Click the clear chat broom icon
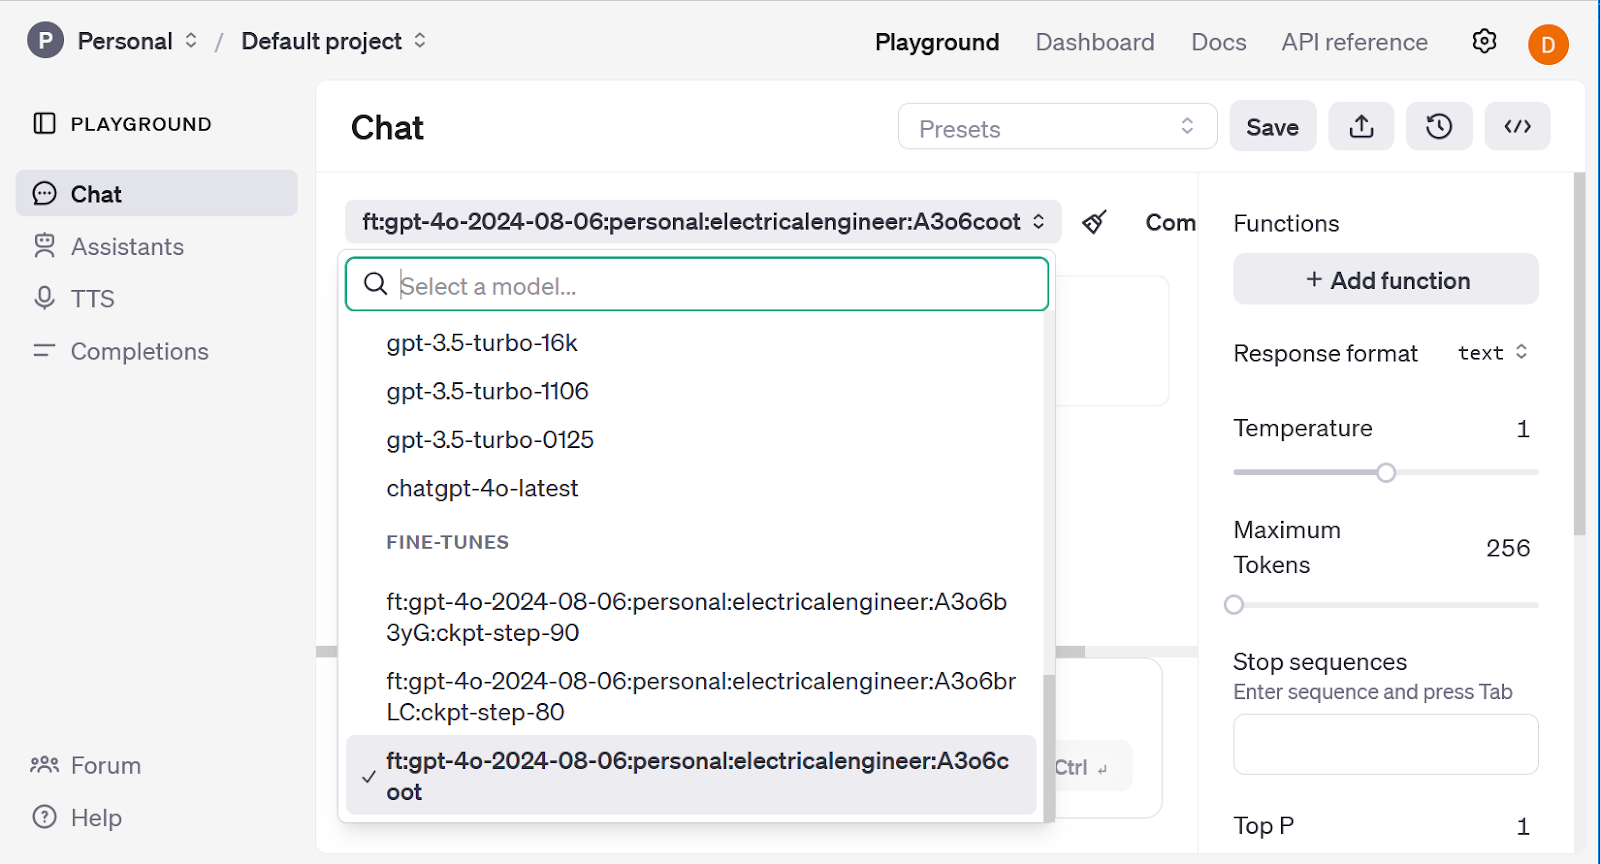1600x864 pixels. pyautogui.click(x=1094, y=222)
